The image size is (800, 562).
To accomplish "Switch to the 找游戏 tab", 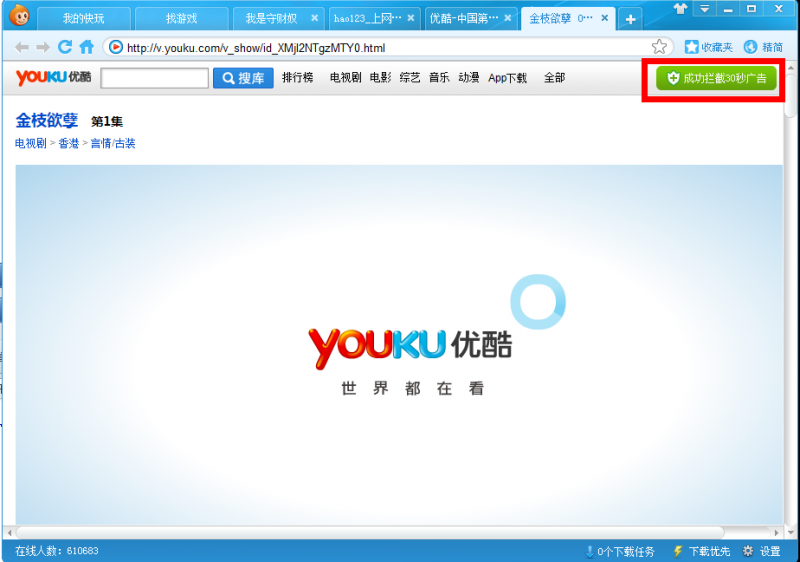I will (x=181, y=19).
